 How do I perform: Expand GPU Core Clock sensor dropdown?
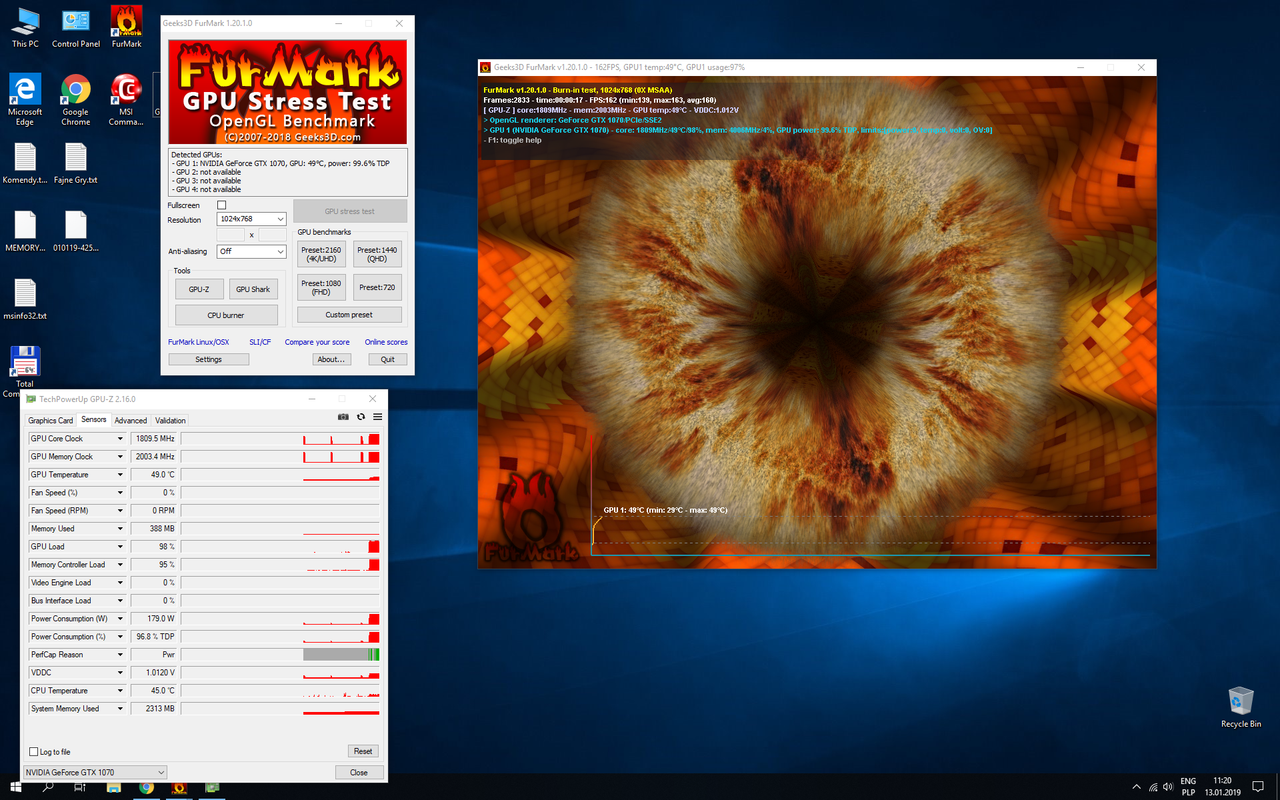click(x=120, y=439)
